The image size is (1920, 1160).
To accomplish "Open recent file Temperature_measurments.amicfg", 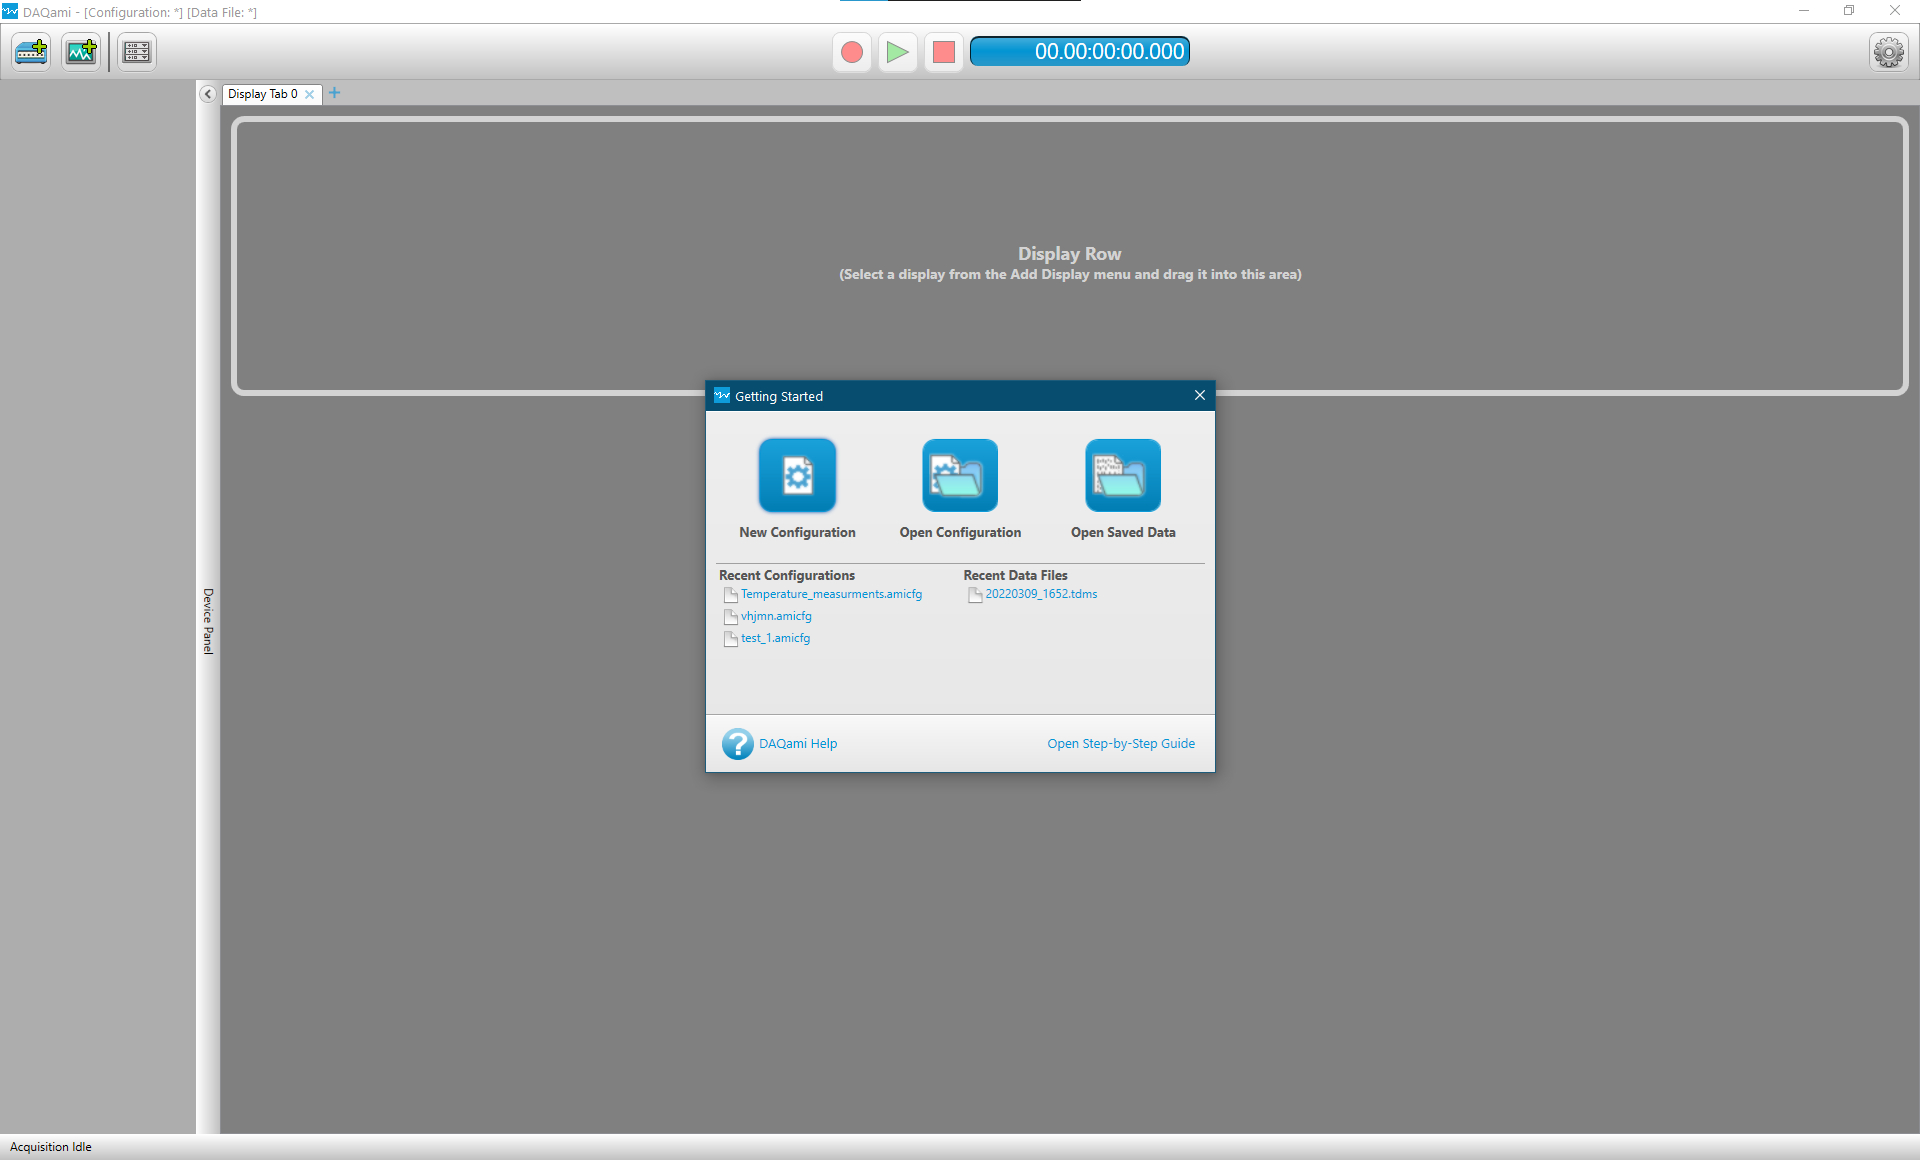I will click(831, 594).
